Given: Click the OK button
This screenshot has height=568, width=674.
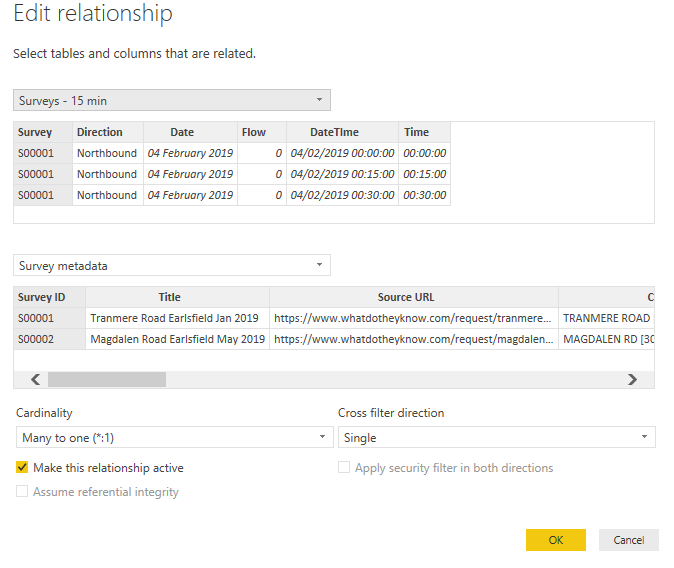Looking at the screenshot, I should click(555, 540).
